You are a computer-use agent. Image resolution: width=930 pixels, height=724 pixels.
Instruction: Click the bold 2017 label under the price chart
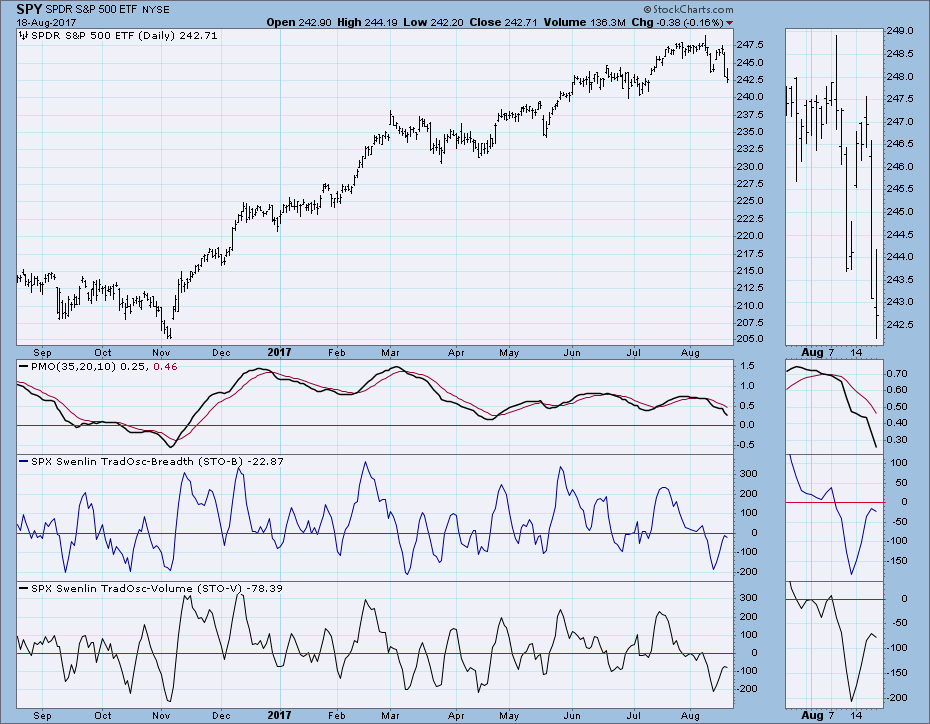point(279,352)
